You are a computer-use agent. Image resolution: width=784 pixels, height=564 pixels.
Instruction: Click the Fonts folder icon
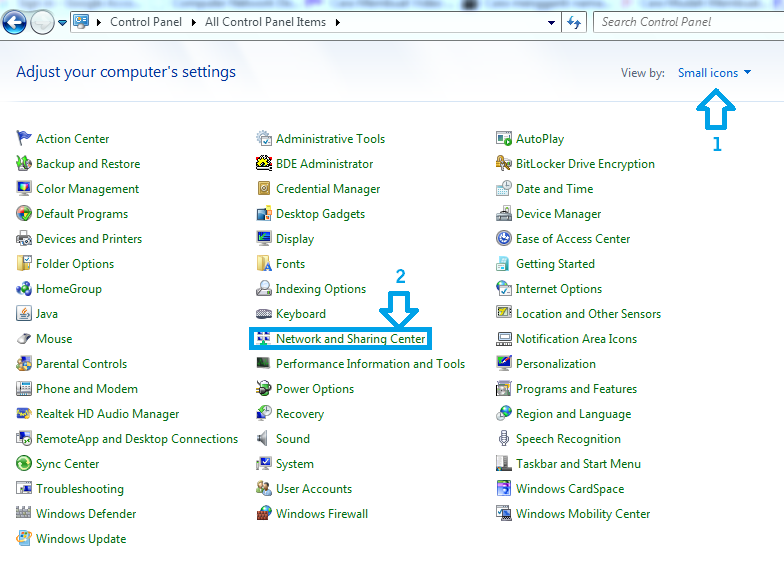click(264, 263)
